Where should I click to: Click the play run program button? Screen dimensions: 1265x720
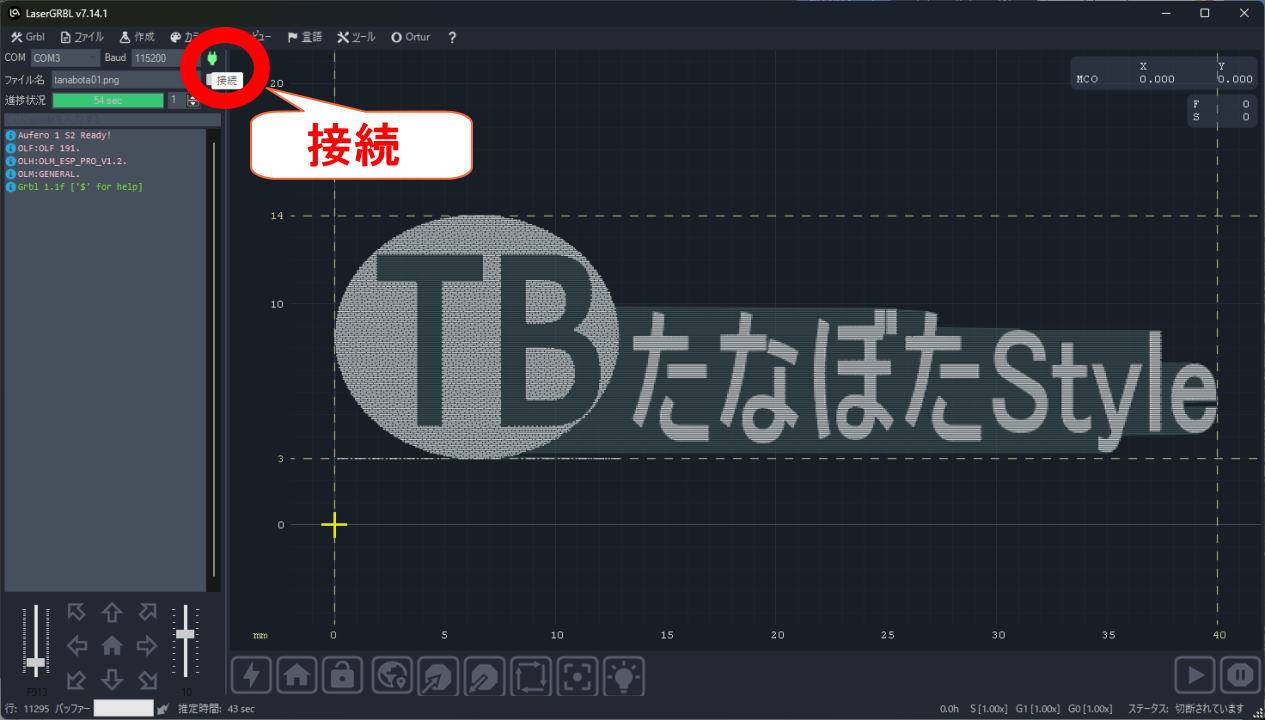pyautogui.click(x=1195, y=675)
